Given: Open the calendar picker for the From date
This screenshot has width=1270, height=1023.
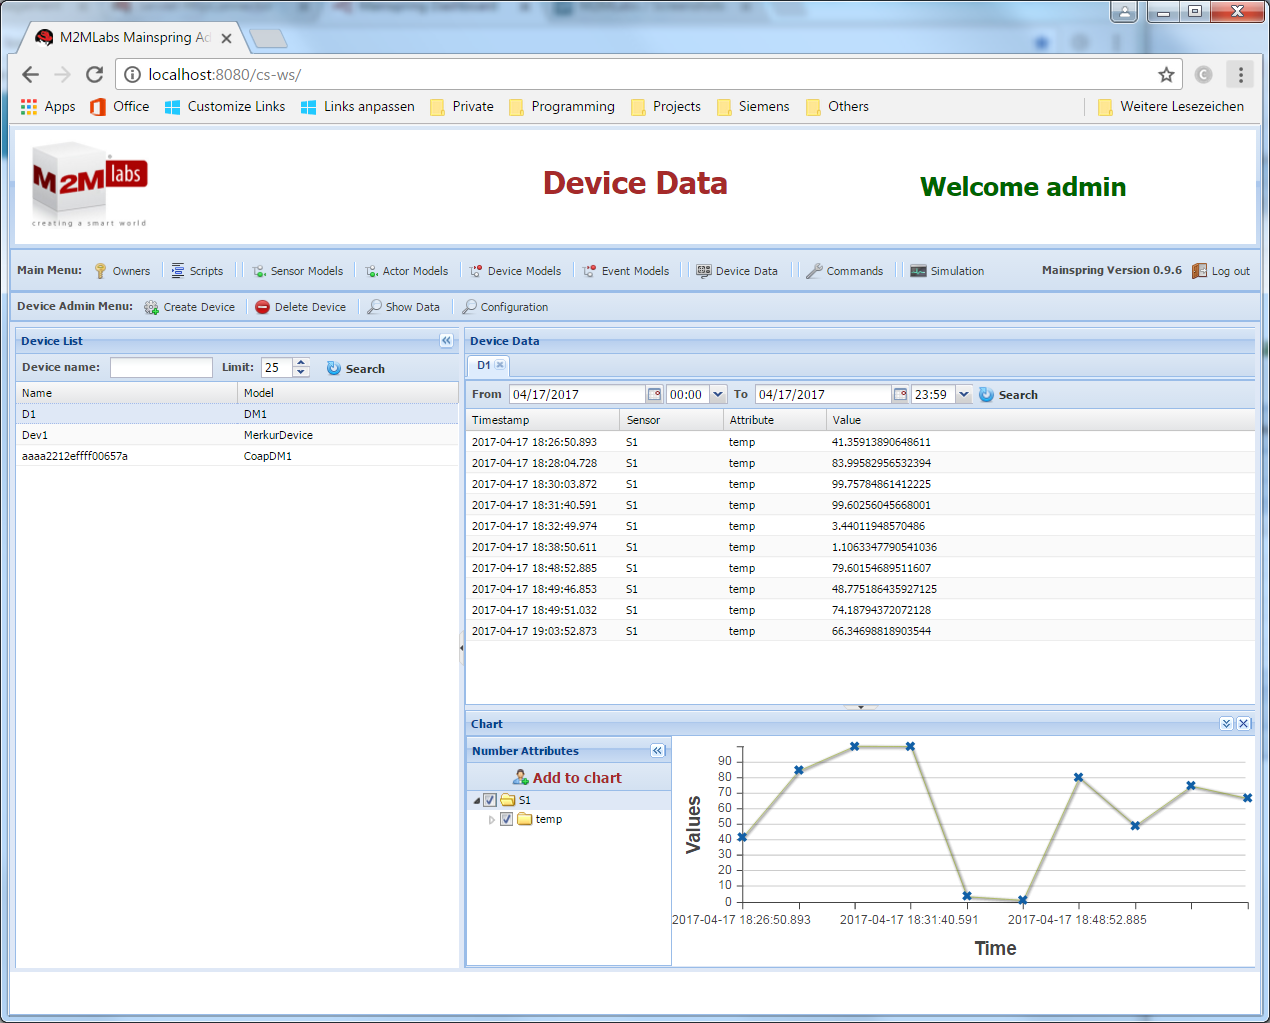Looking at the screenshot, I should pos(655,393).
